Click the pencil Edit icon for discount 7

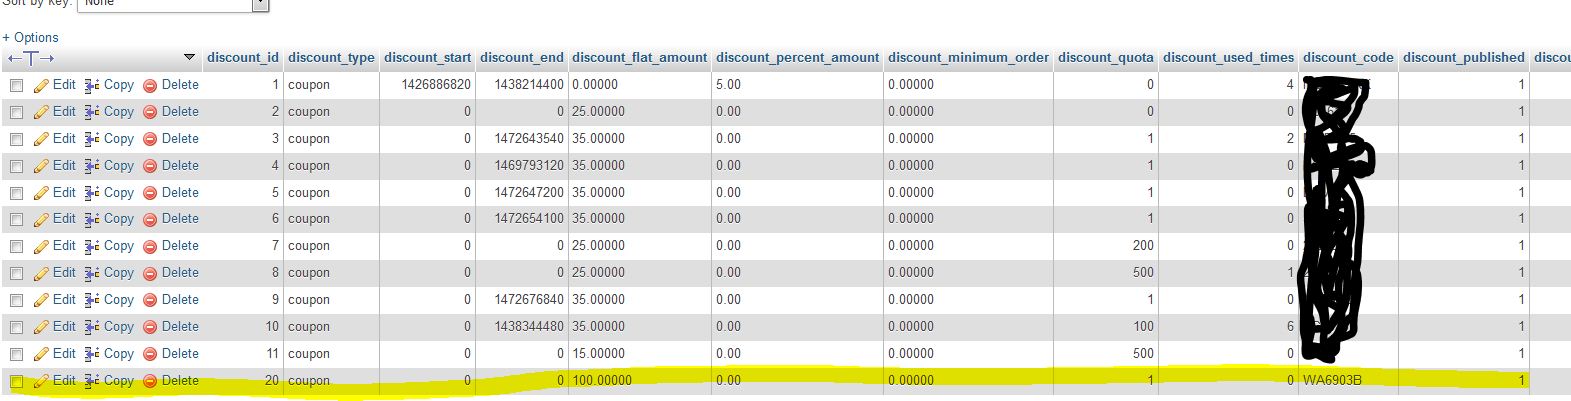click(41, 247)
